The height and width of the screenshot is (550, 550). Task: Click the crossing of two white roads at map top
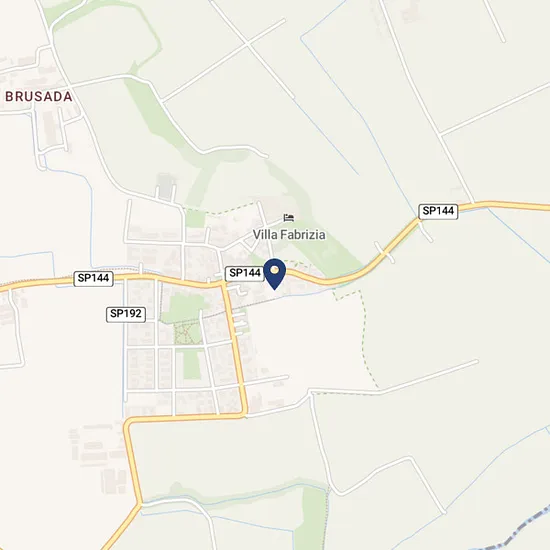(x=247, y=44)
